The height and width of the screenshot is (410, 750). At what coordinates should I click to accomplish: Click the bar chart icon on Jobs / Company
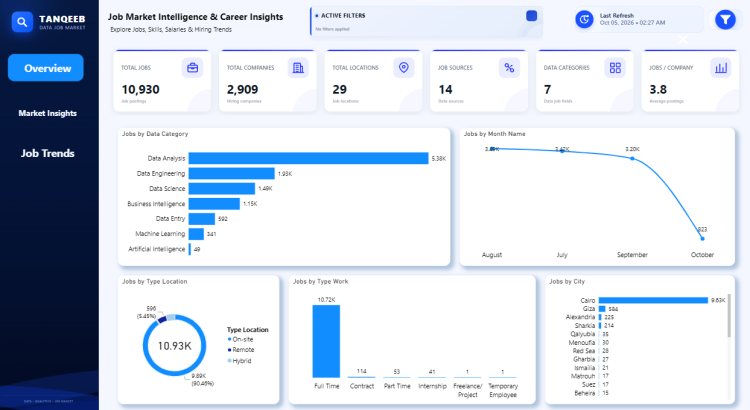pos(721,68)
